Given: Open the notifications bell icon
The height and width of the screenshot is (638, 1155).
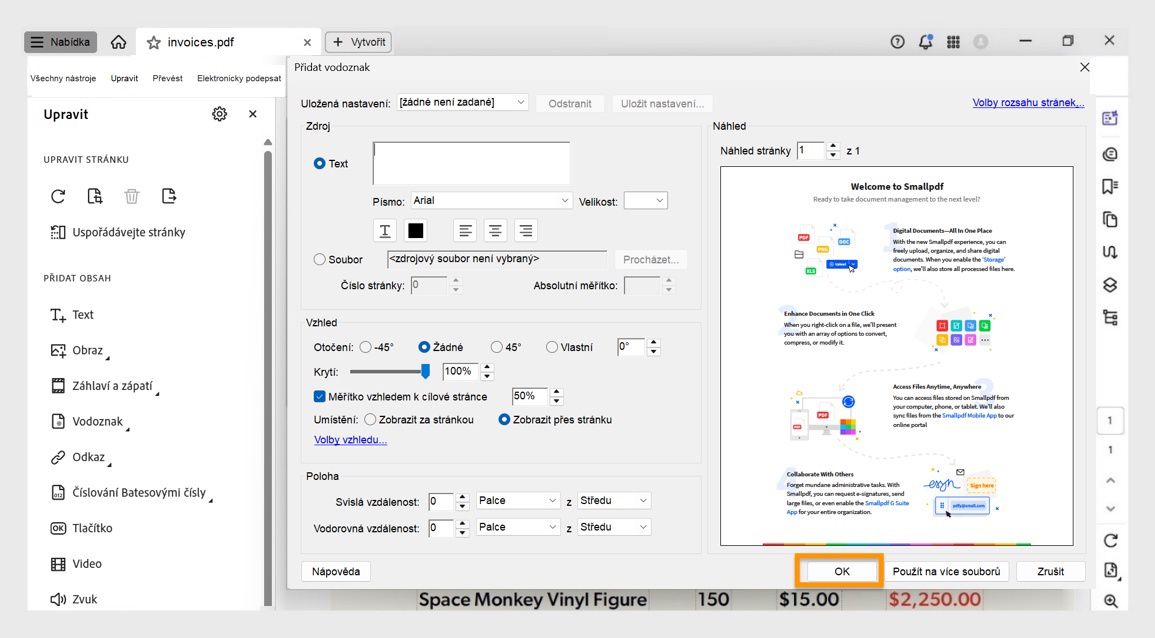Looking at the screenshot, I should [x=926, y=42].
